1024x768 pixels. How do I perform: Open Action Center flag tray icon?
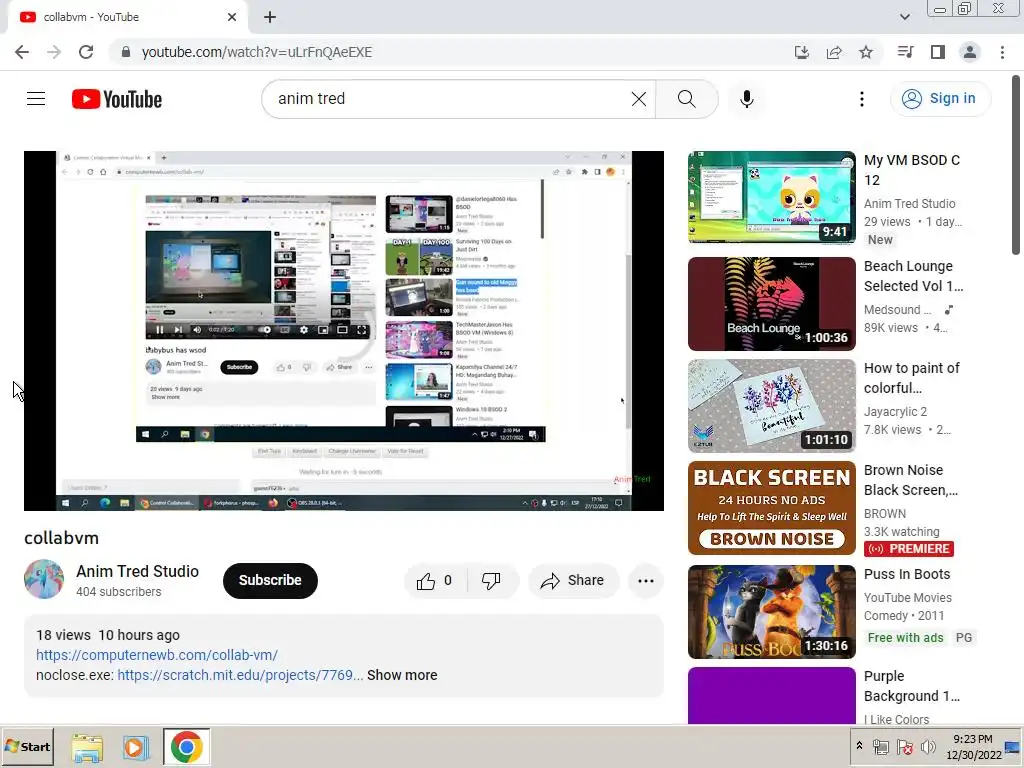(904, 747)
